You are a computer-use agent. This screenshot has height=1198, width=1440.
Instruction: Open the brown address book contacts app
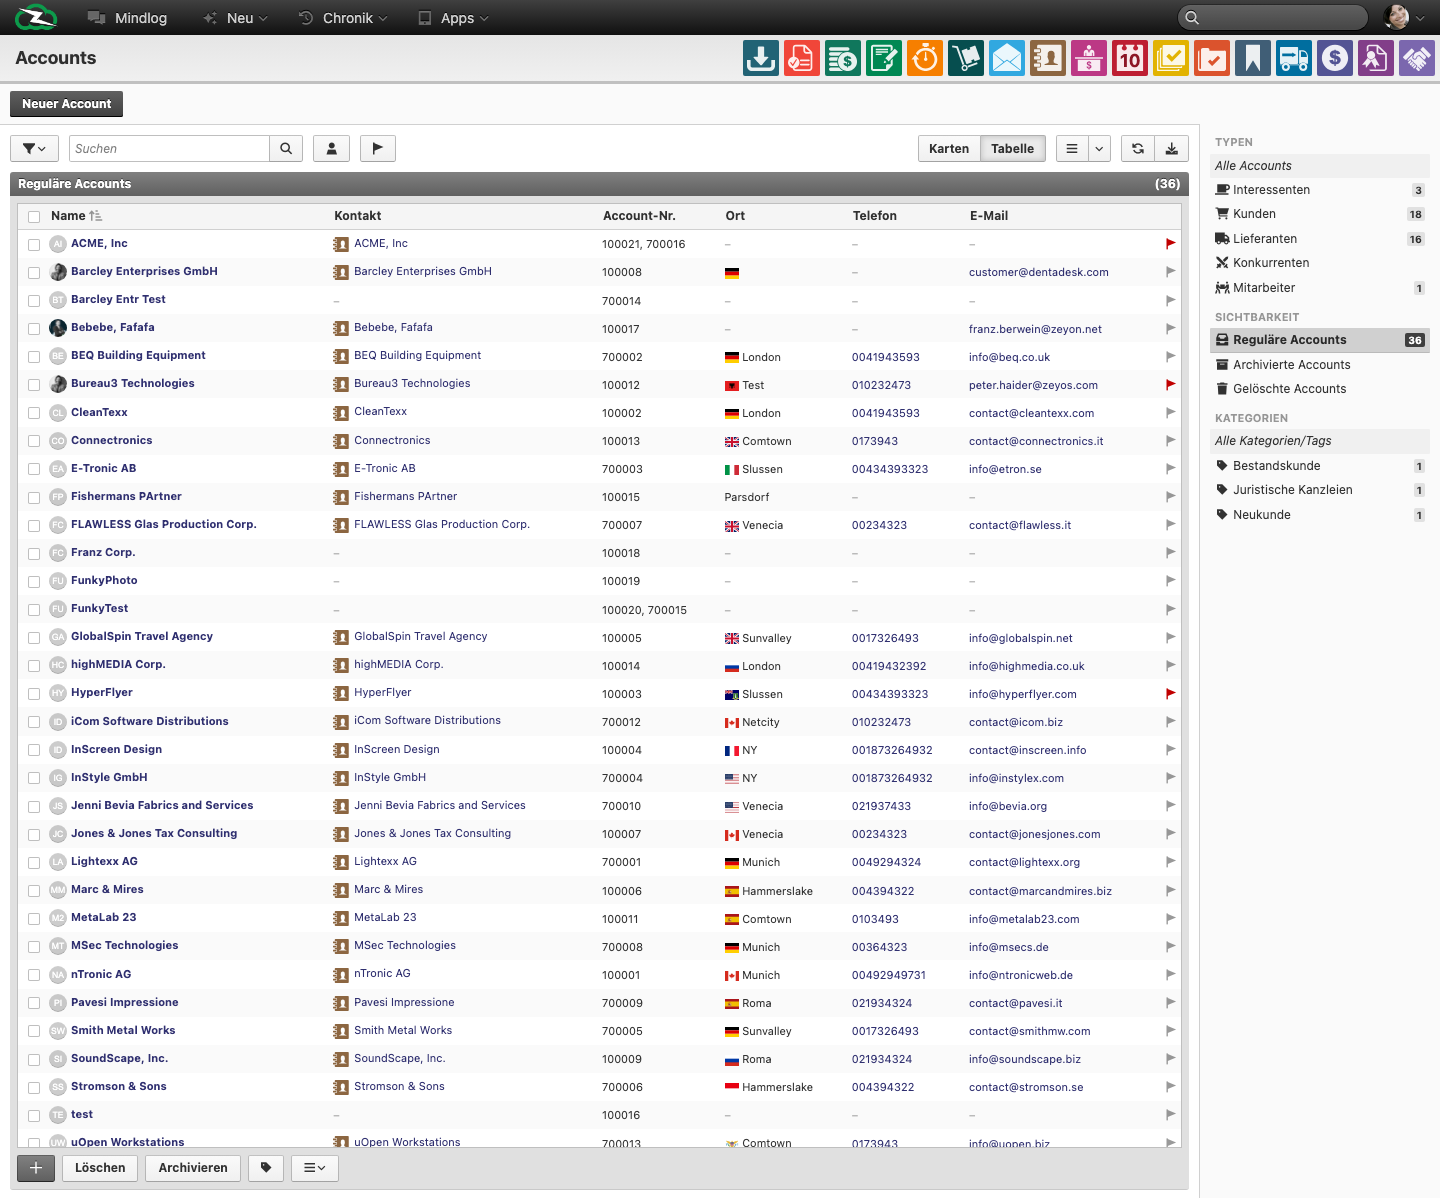coord(1048,58)
